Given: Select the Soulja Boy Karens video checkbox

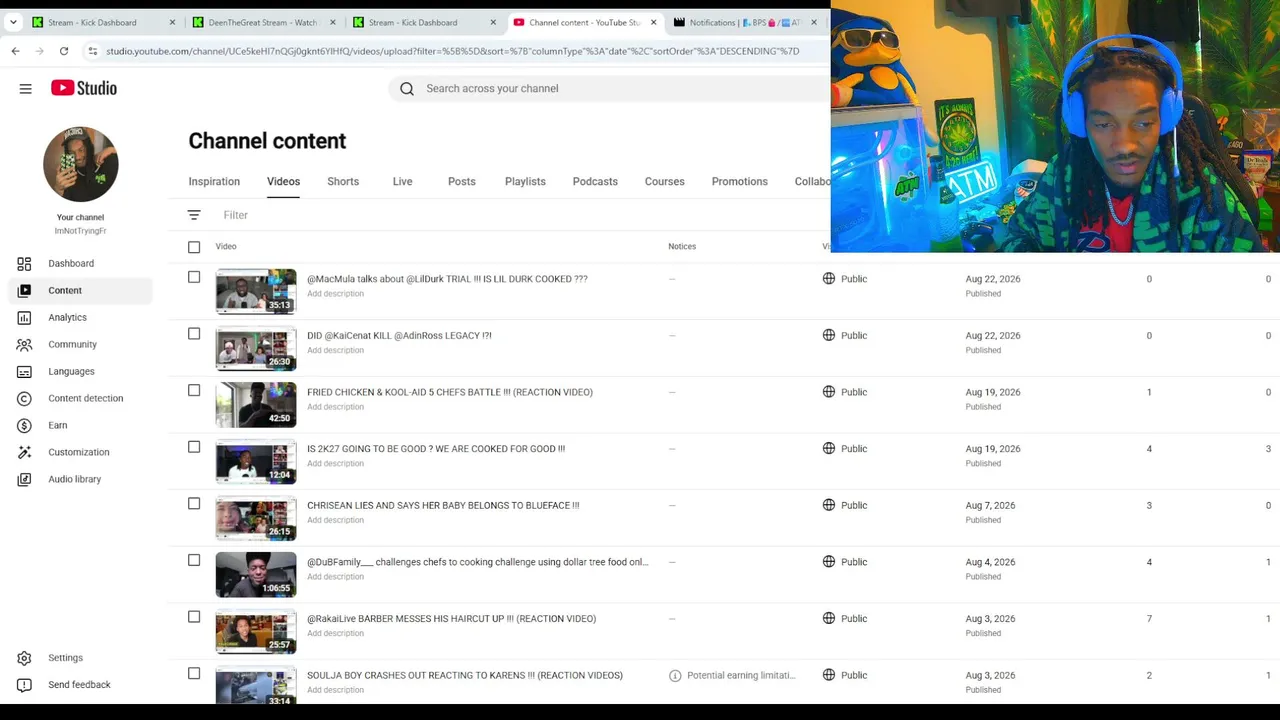Looking at the screenshot, I should click(194, 674).
